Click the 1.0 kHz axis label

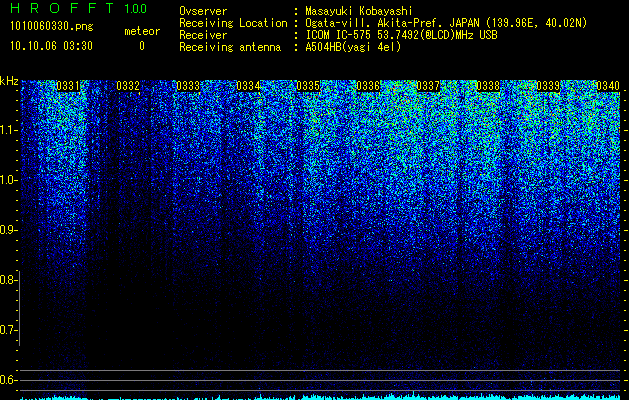pos(8,180)
